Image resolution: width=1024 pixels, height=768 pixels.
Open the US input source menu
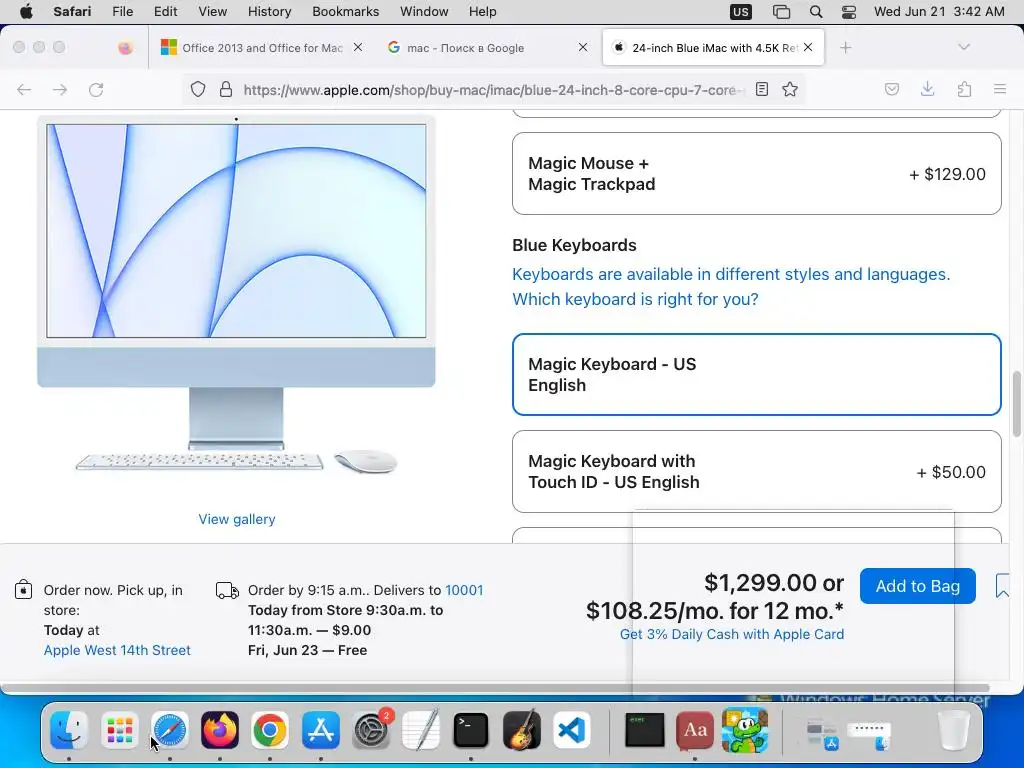click(741, 12)
